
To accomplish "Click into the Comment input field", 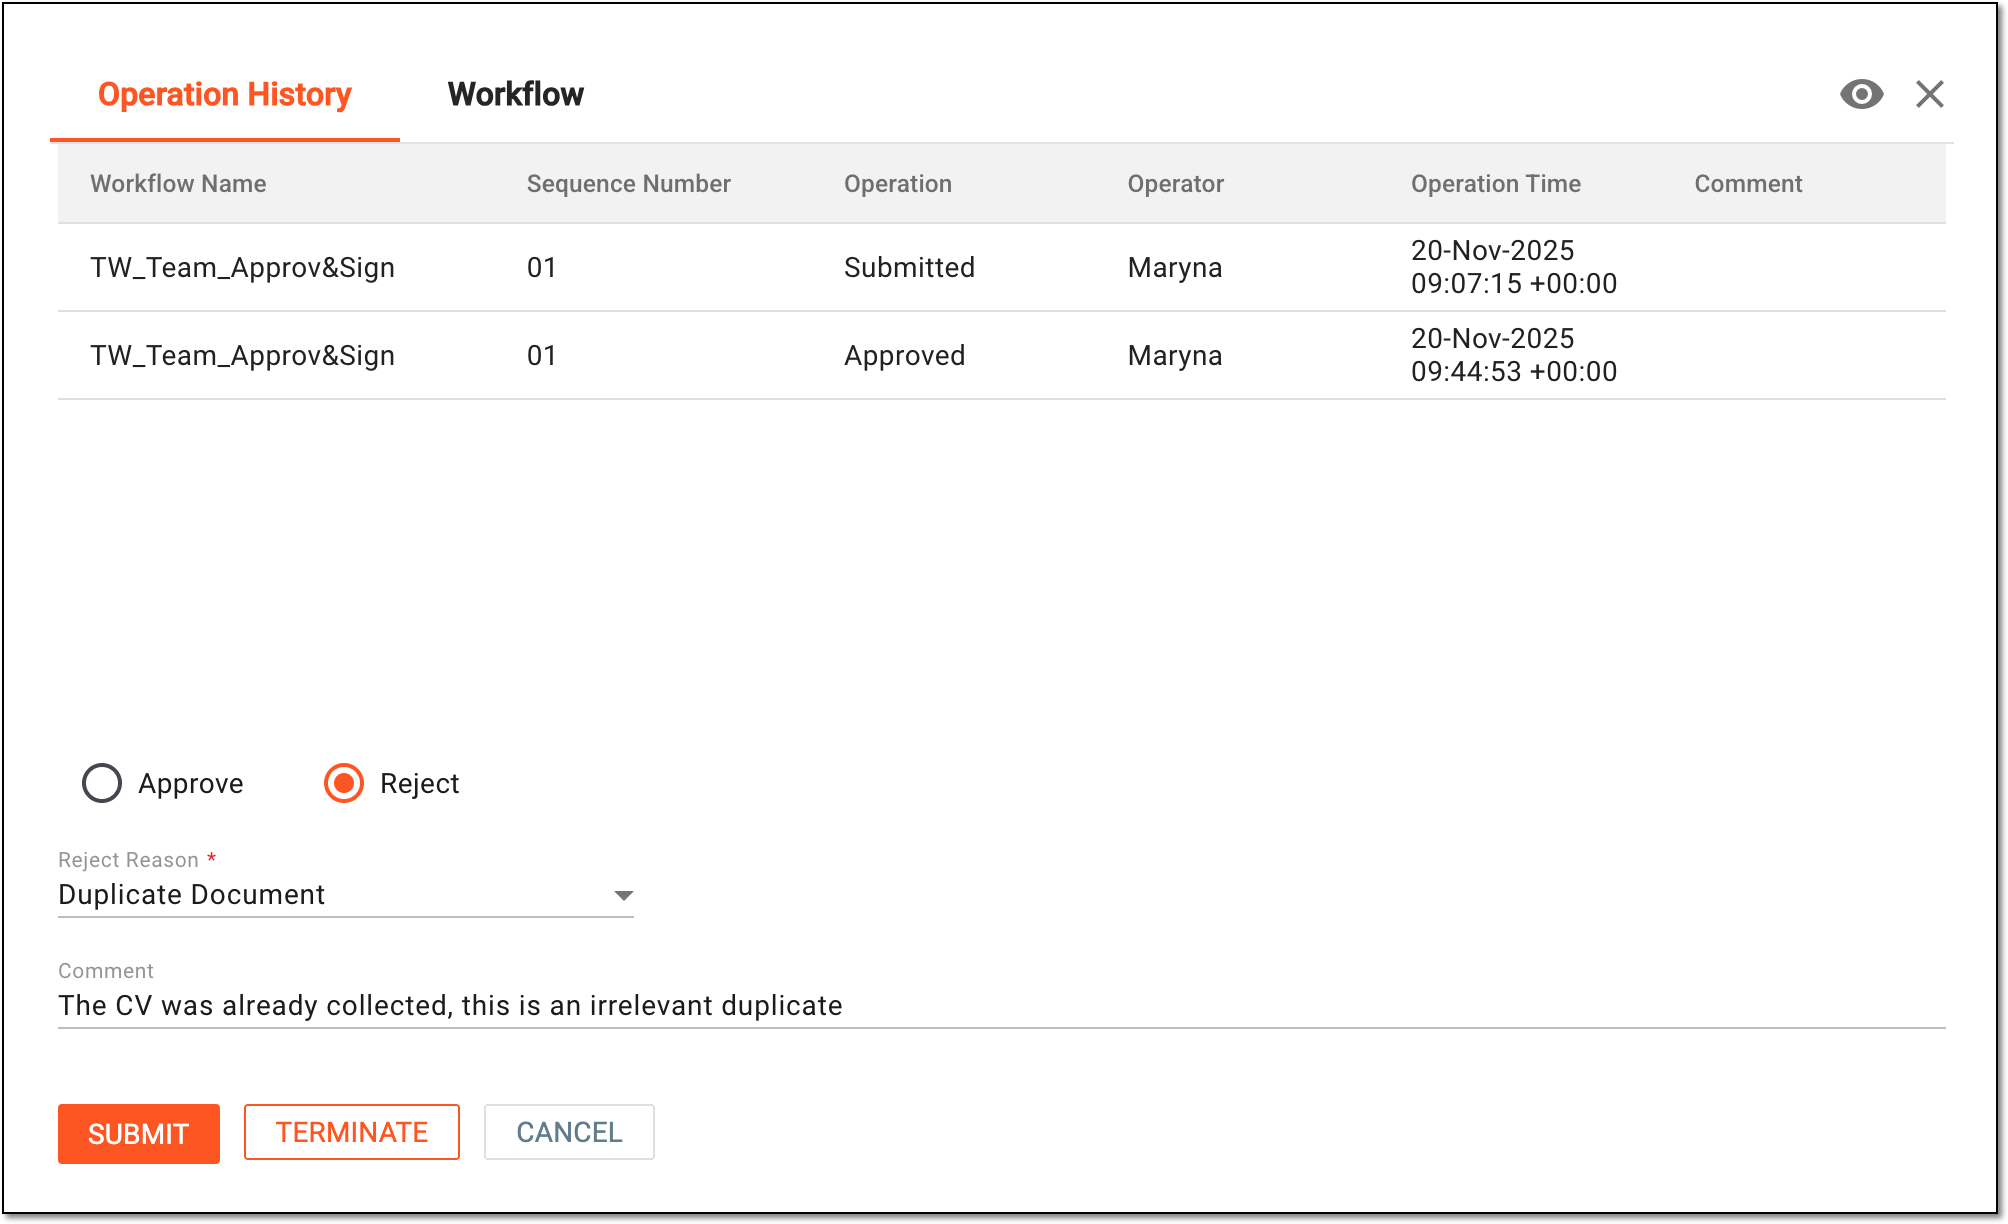I will pyautogui.click(x=1001, y=1005).
